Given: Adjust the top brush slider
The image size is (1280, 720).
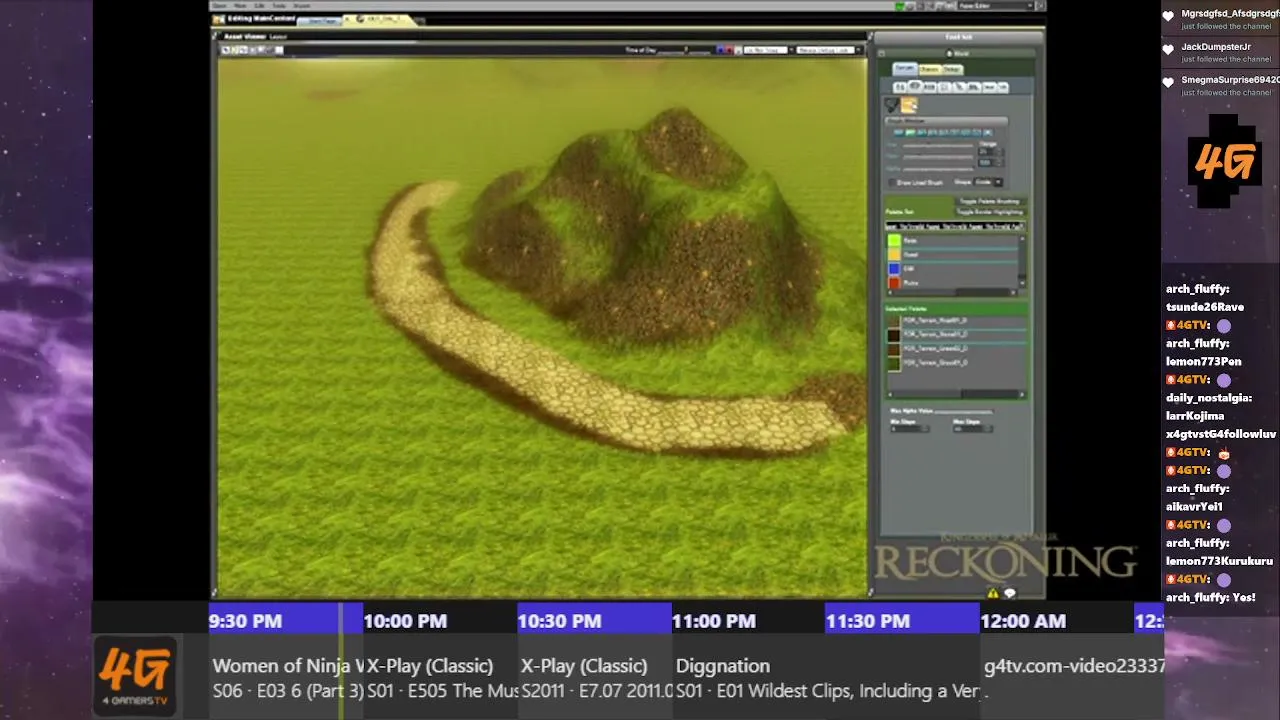Looking at the screenshot, I should (938, 146).
